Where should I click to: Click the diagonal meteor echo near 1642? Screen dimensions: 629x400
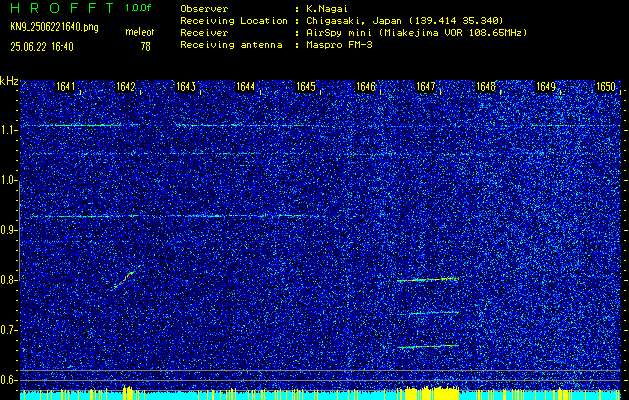click(125, 279)
